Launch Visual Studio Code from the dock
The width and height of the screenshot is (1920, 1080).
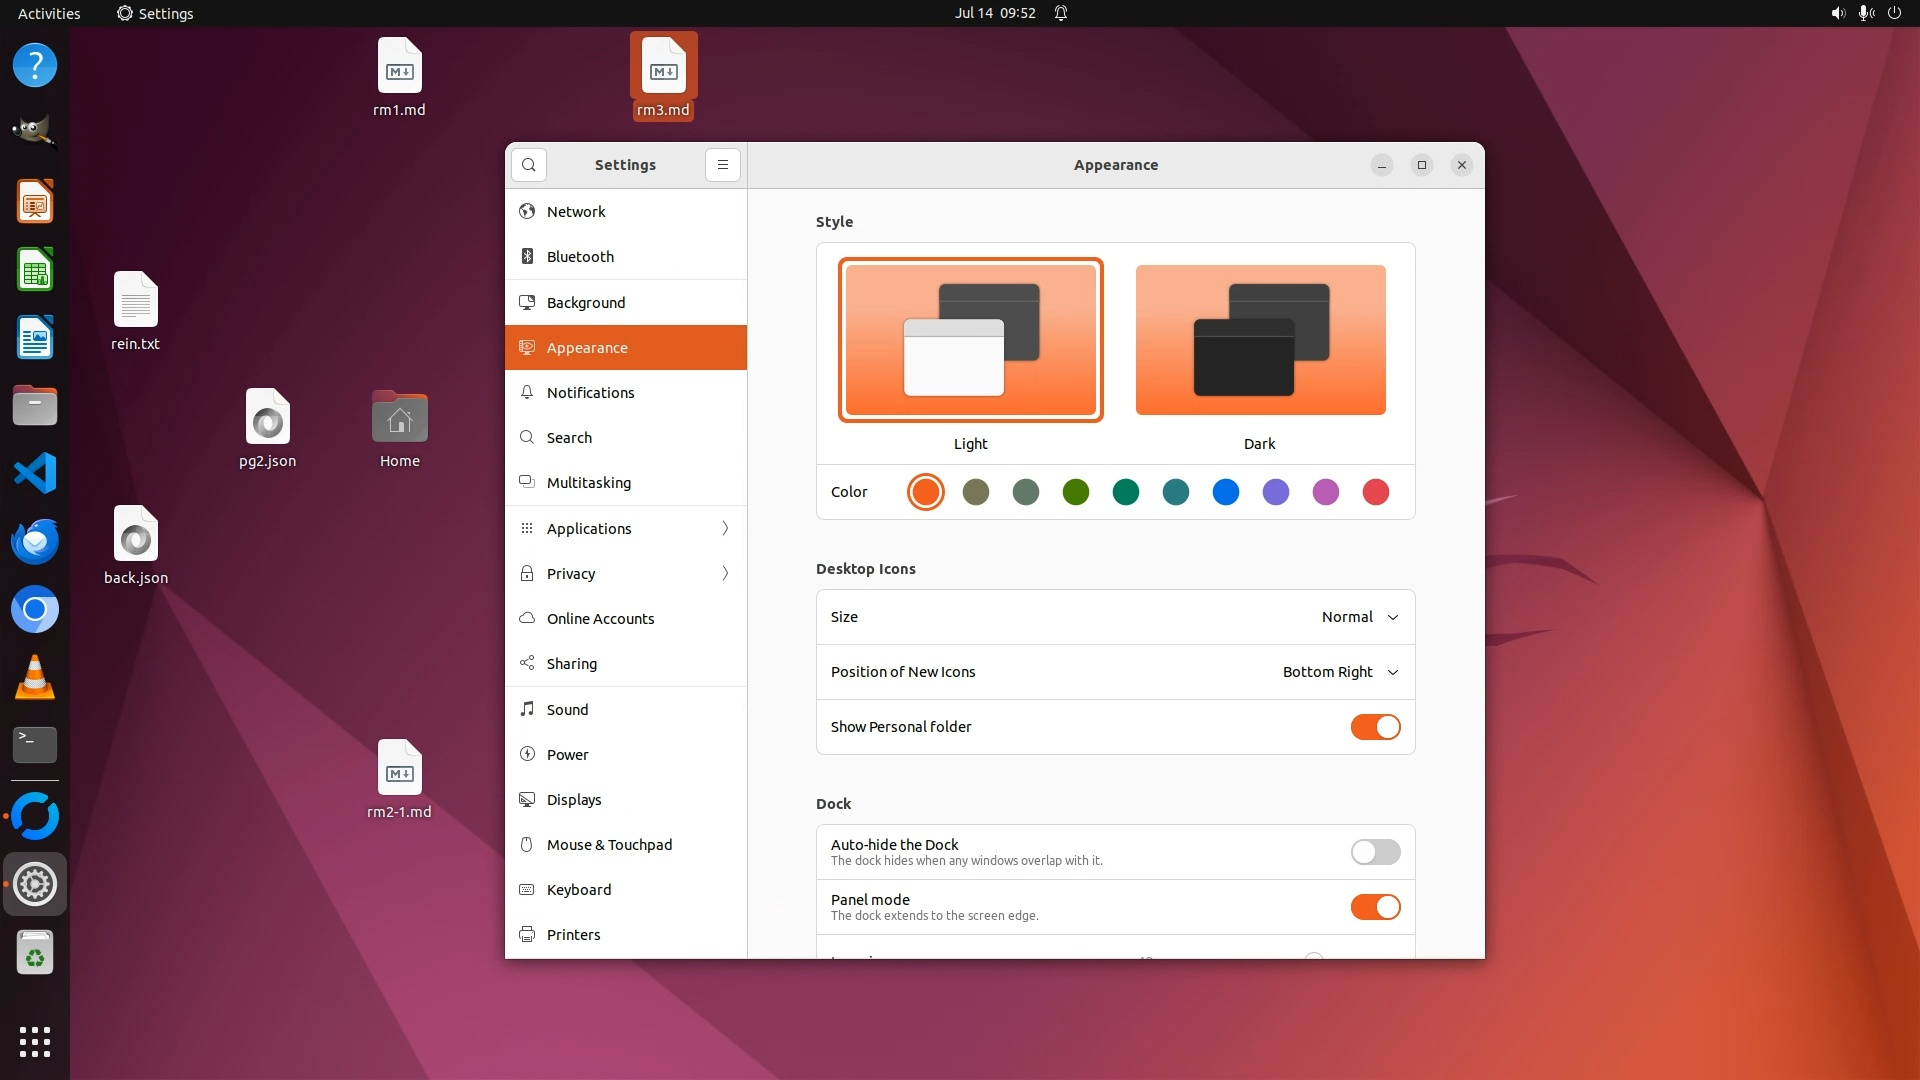(x=35, y=473)
